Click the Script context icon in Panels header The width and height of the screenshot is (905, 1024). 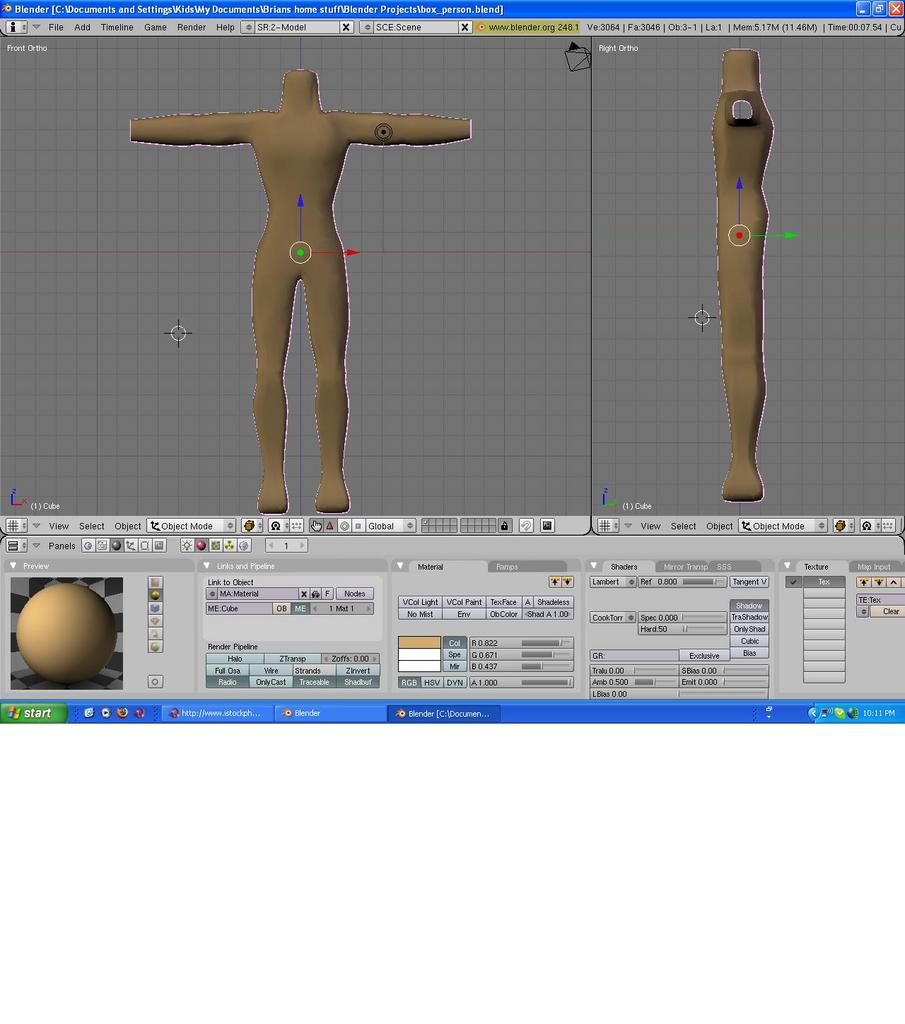[x=102, y=546]
